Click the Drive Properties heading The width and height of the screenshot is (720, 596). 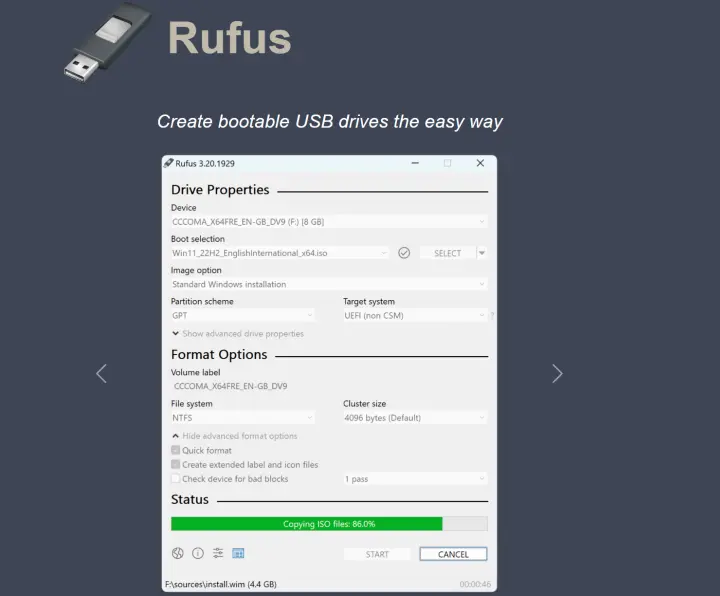[220, 190]
